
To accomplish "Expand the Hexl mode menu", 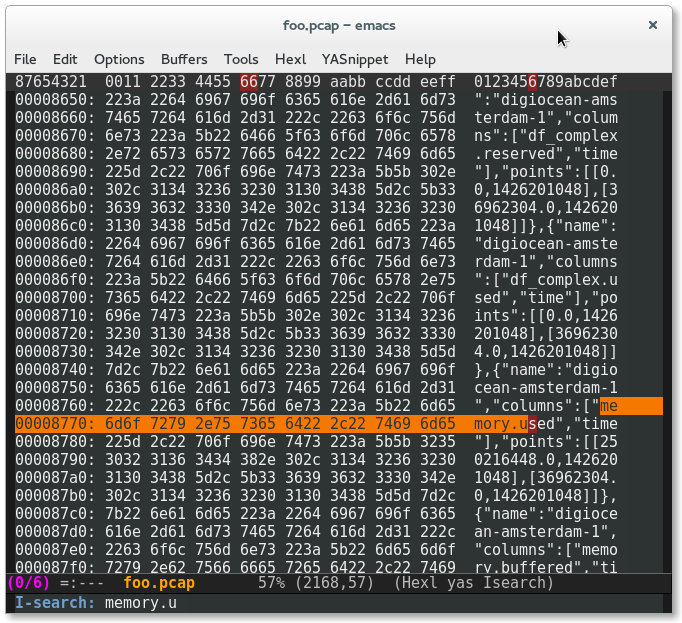I will click(290, 59).
